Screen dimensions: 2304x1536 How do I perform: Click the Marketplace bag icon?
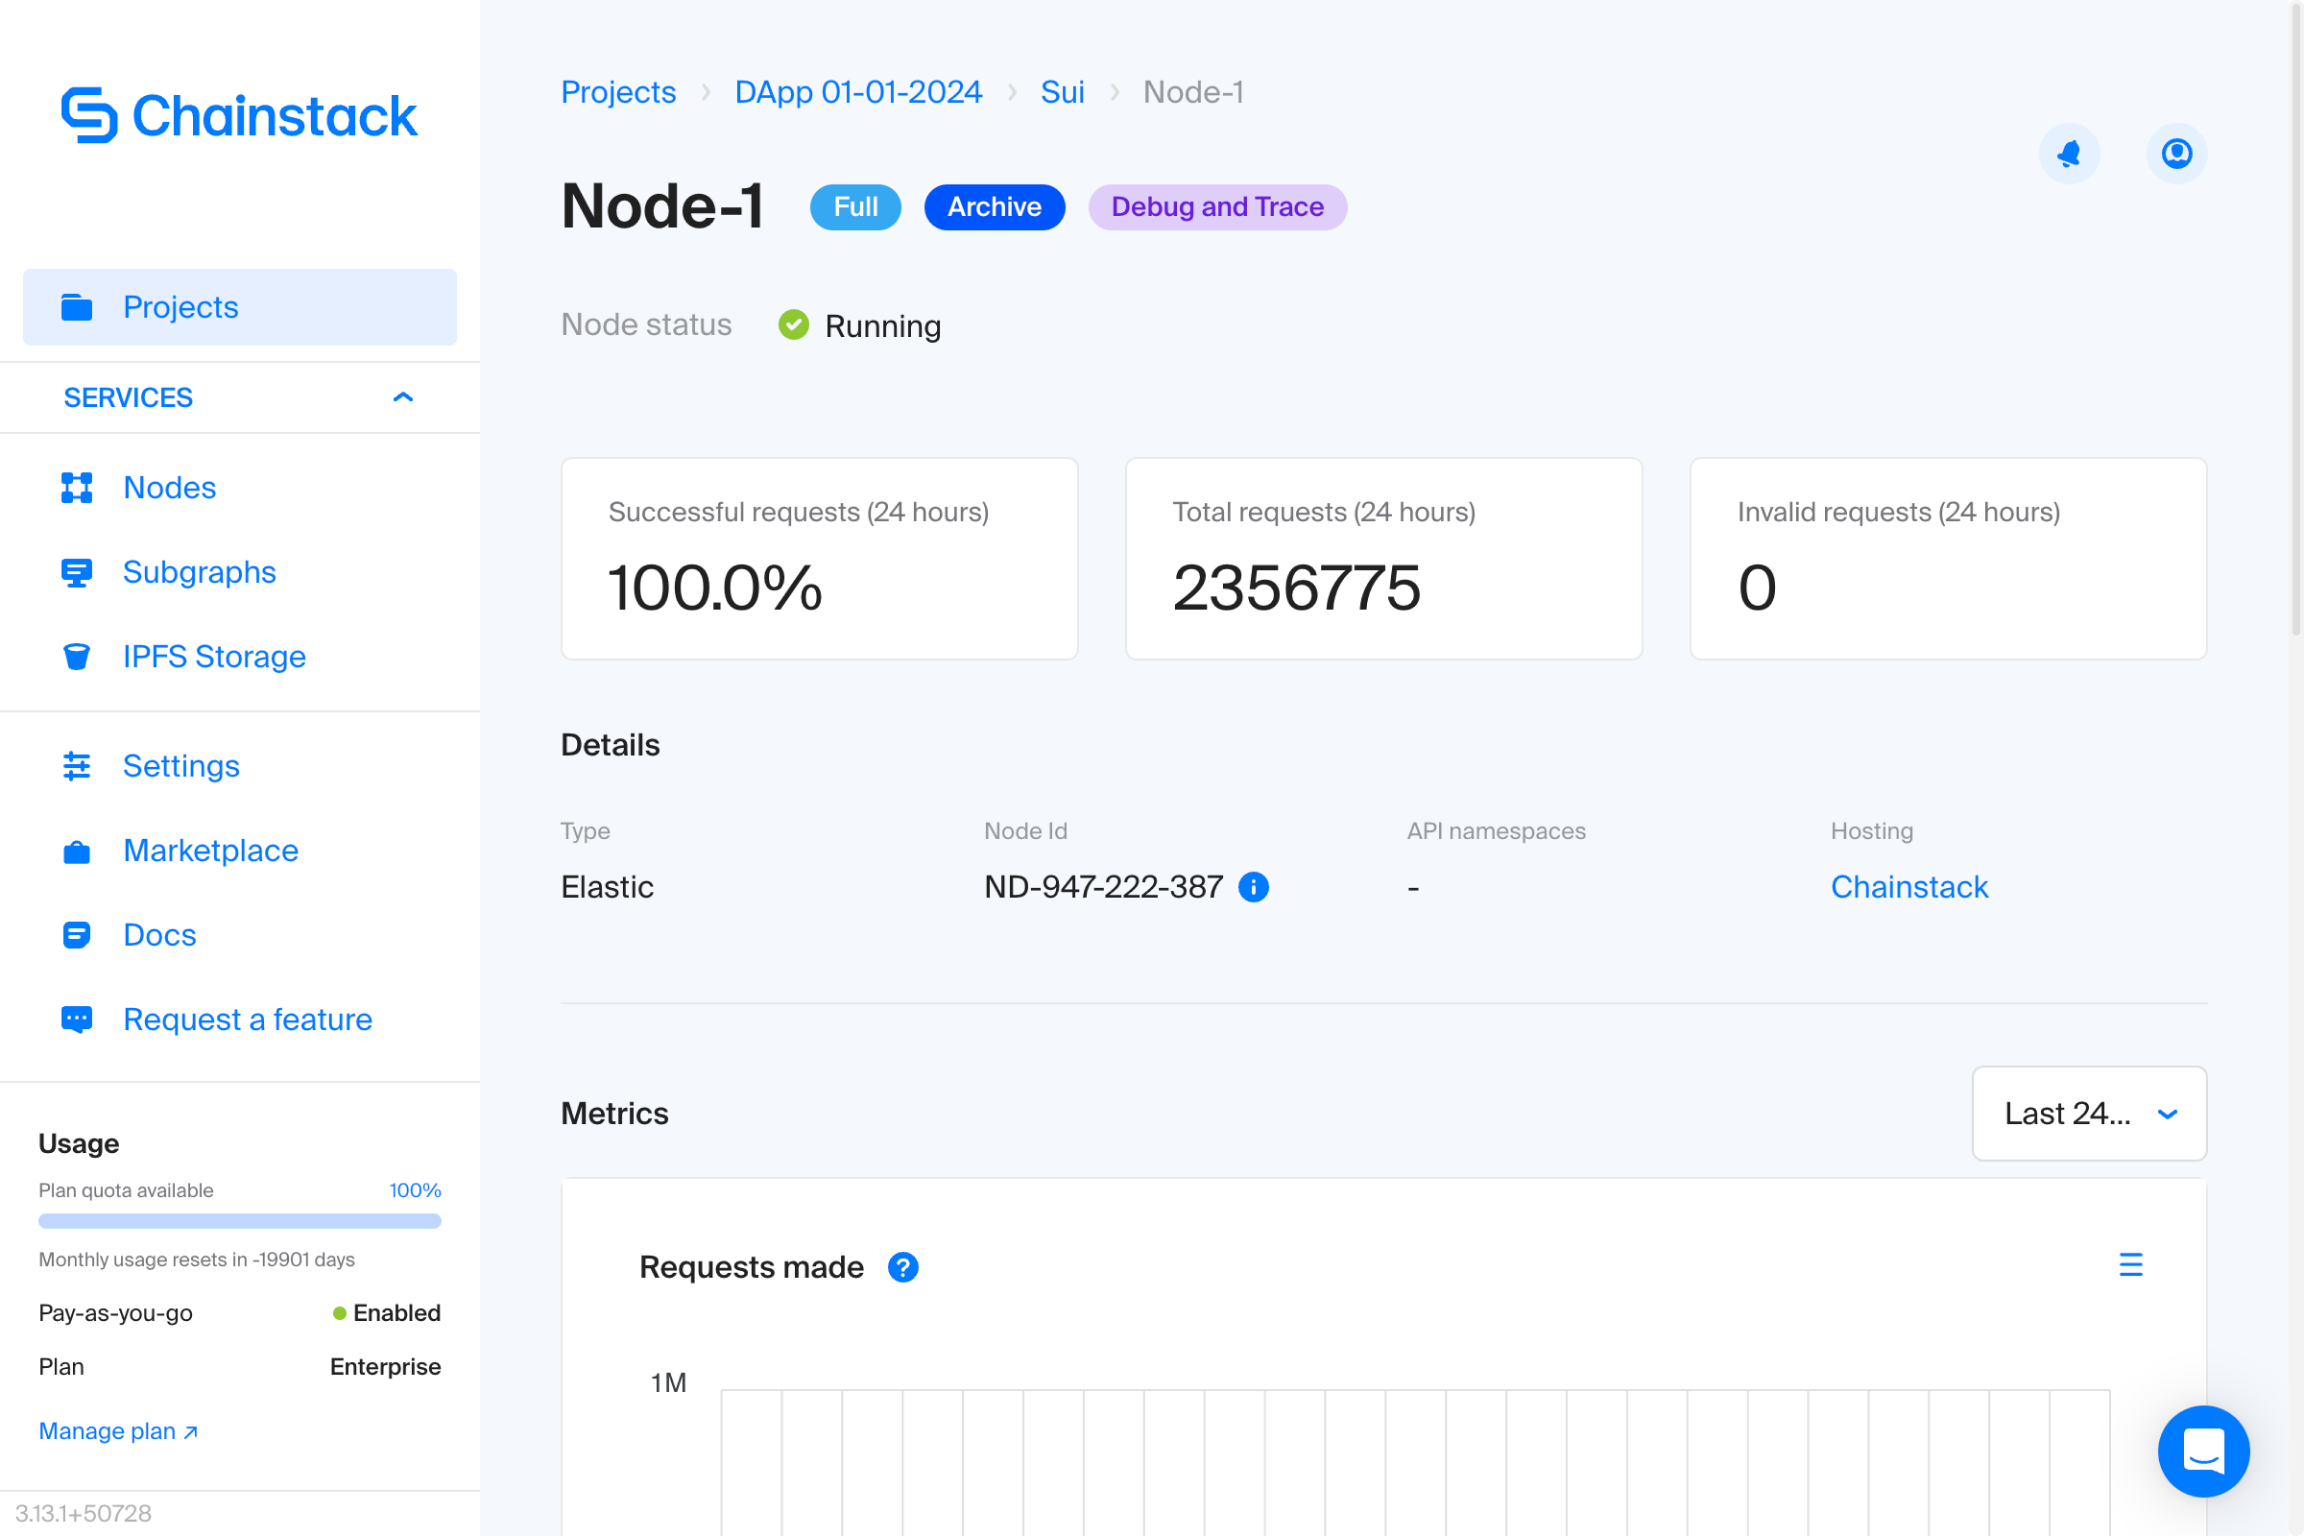[x=76, y=851]
